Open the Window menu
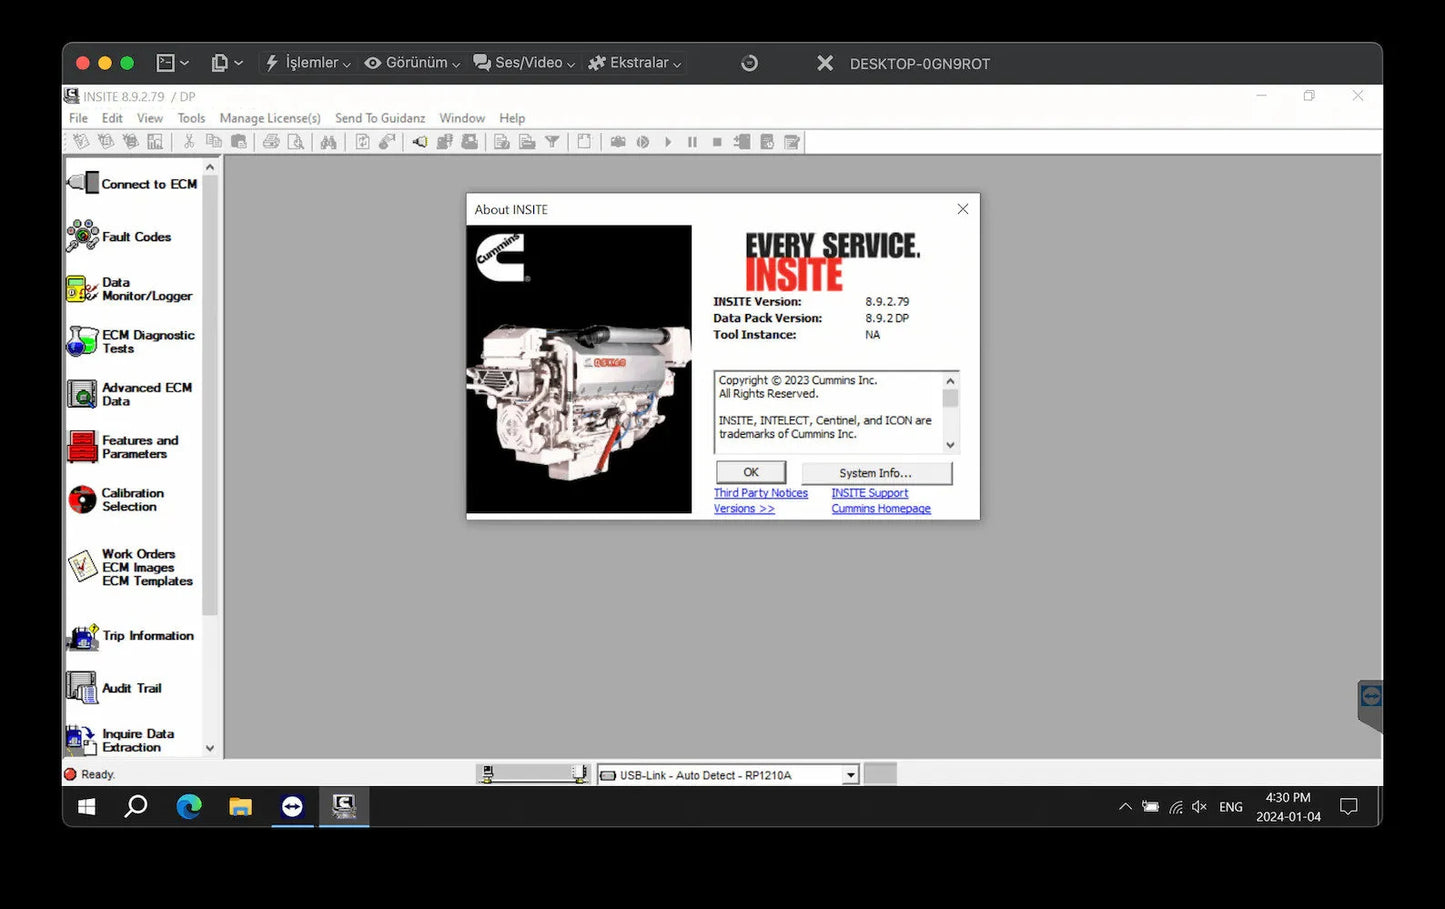 pos(462,118)
